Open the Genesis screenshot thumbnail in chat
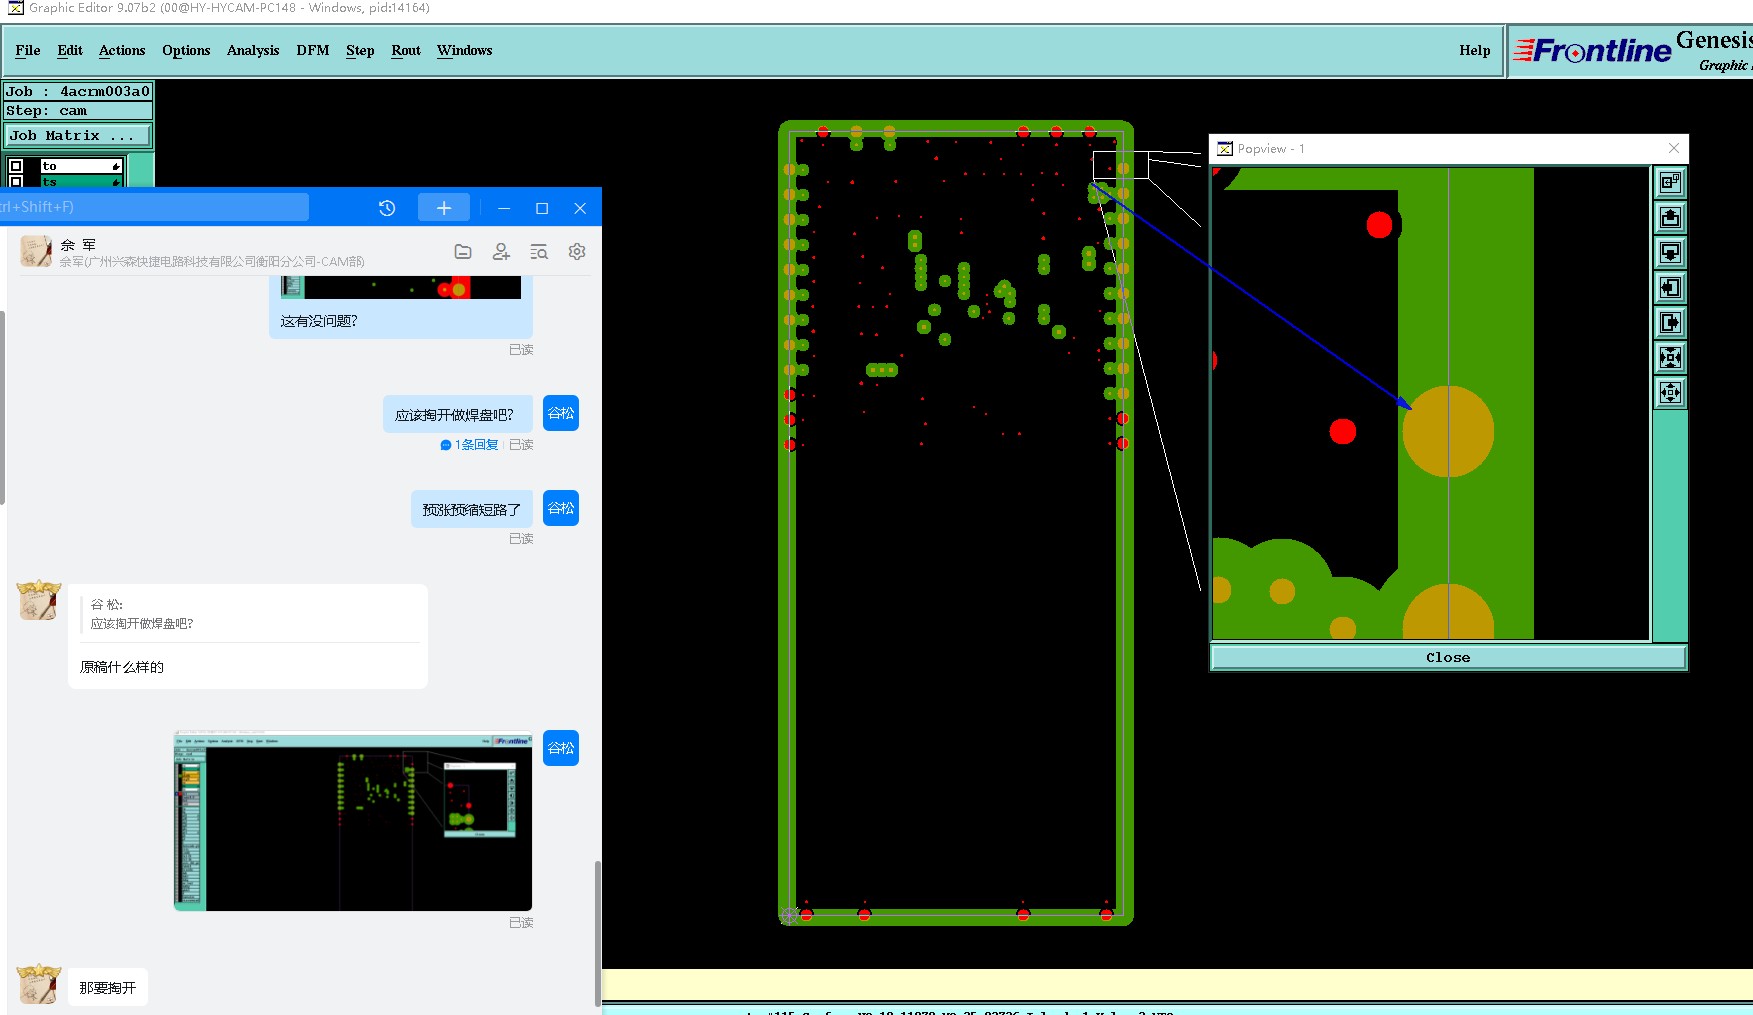Image resolution: width=1753 pixels, height=1015 pixels. [x=353, y=820]
